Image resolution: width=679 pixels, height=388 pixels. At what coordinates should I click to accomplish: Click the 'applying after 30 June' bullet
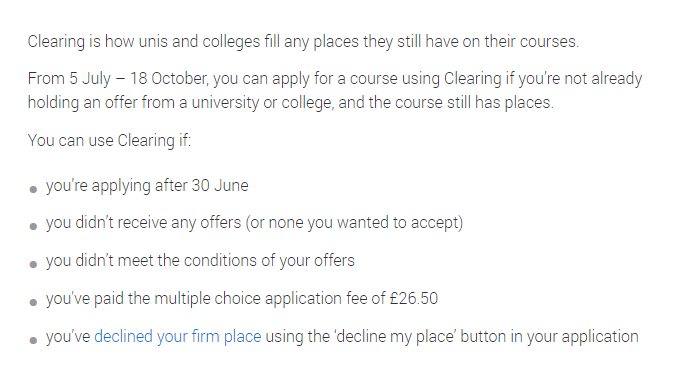(147, 186)
